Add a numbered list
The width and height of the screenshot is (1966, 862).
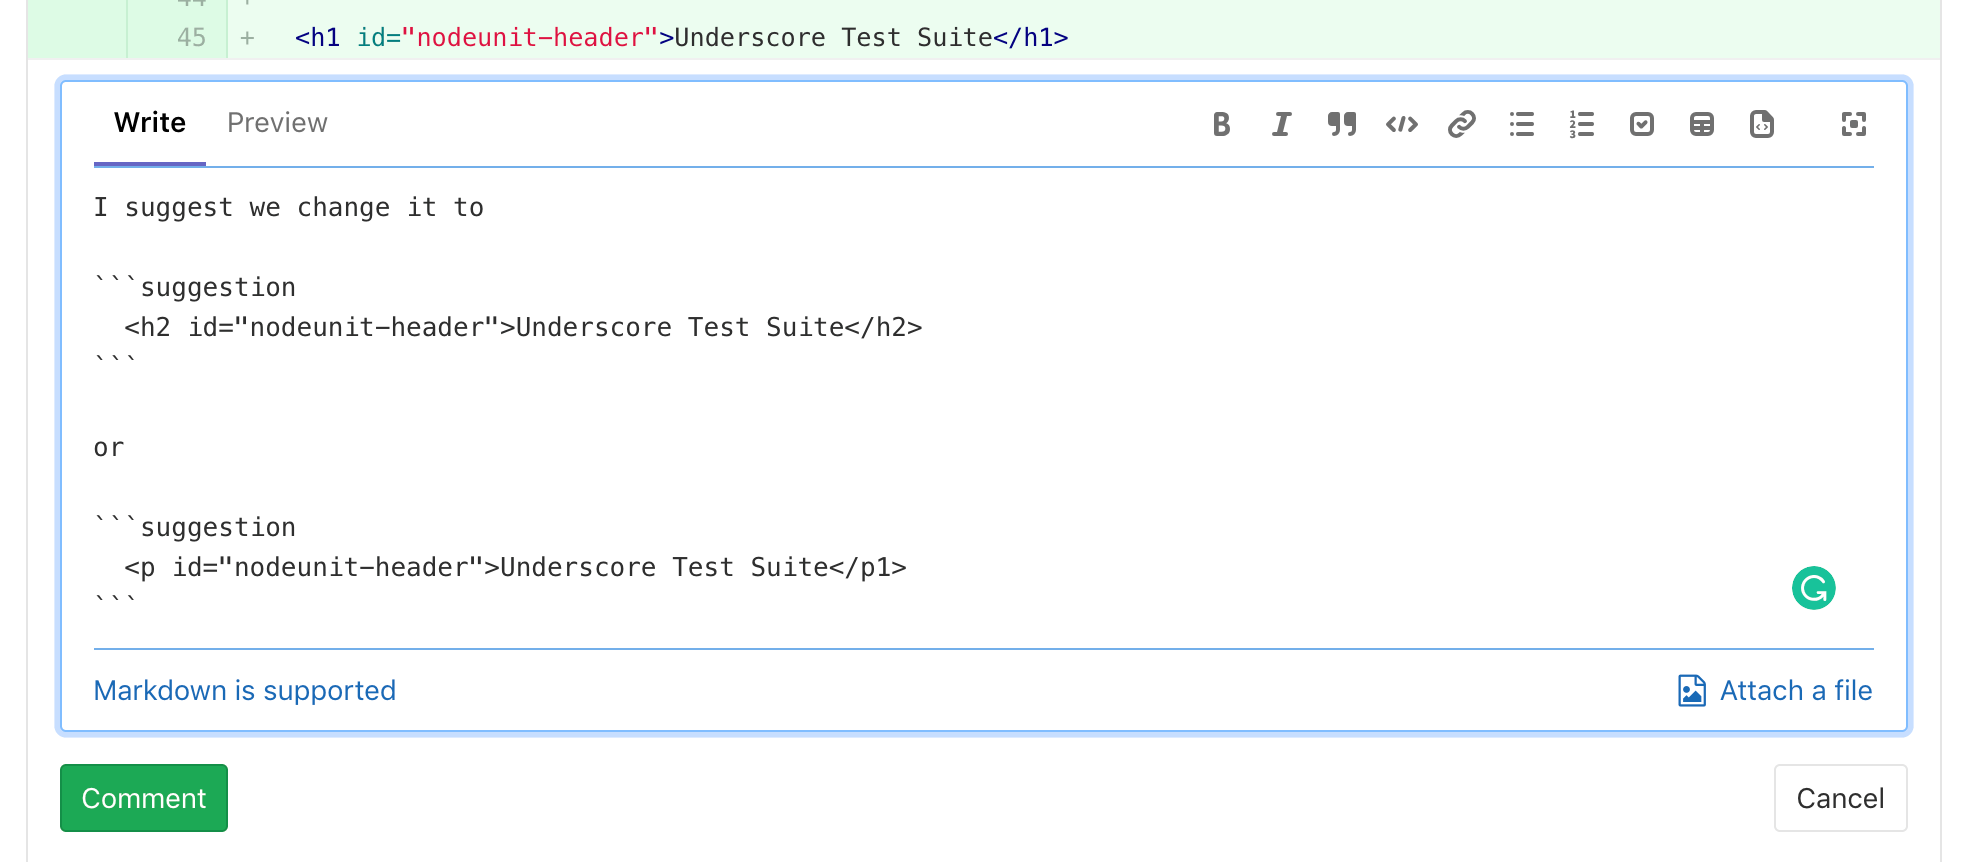point(1581,124)
